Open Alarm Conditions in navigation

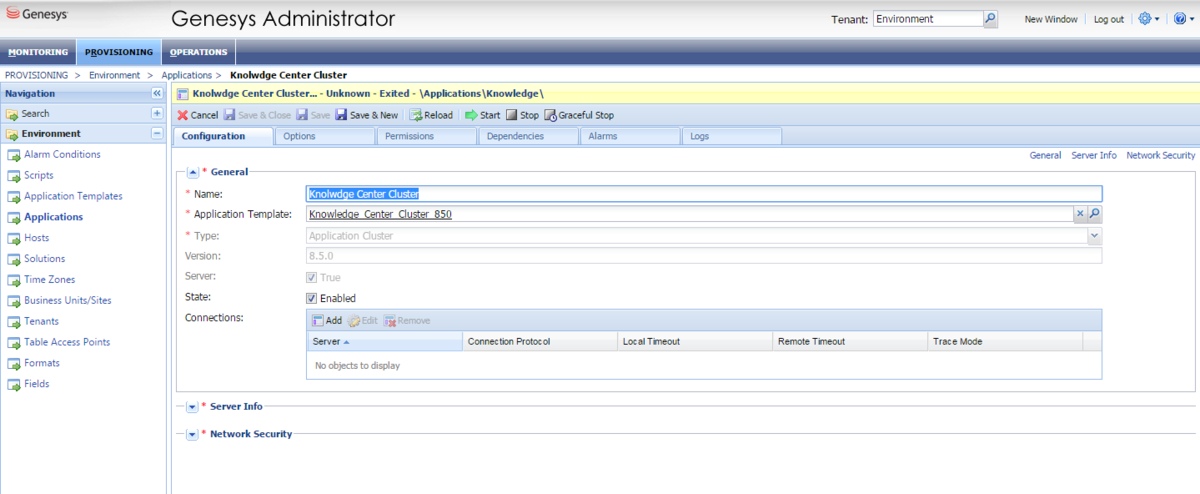click(x=62, y=154)
